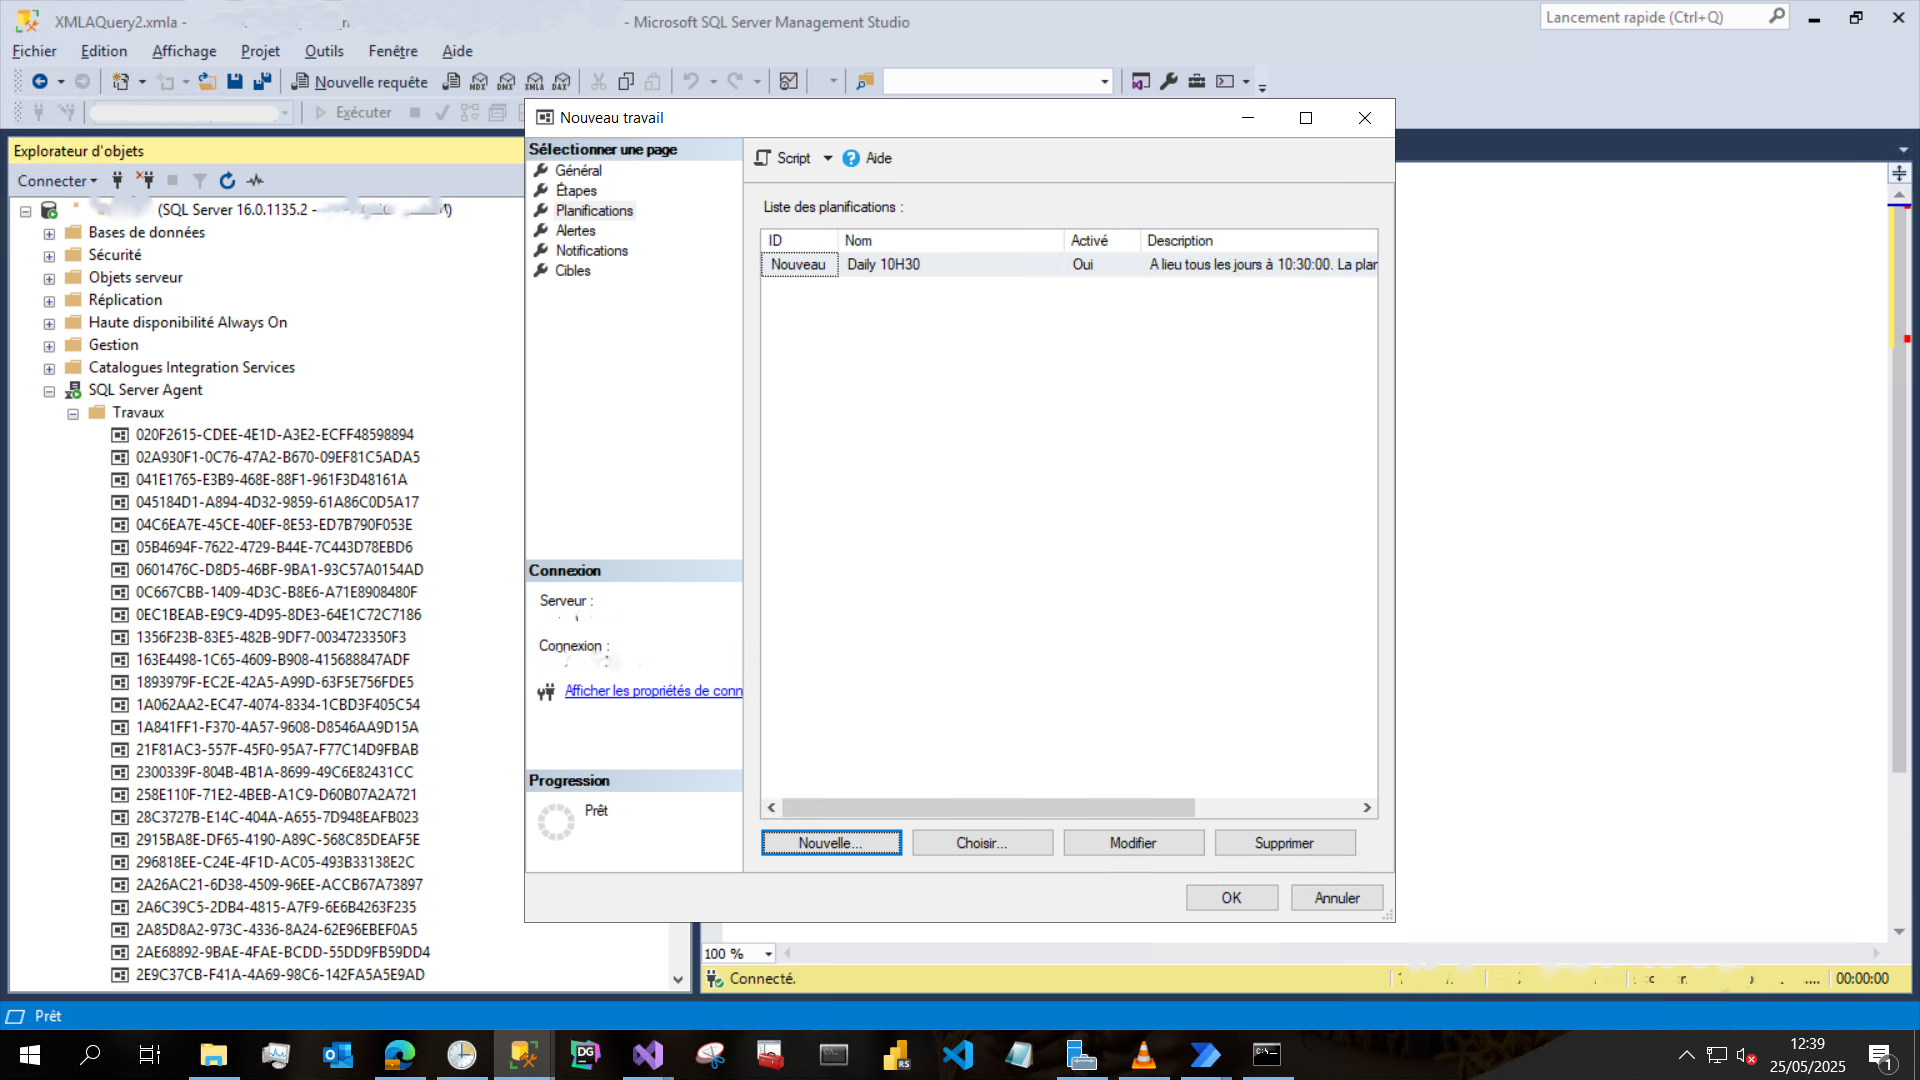The image size is (1920, 1080).
Task: Select the Général page
Action: (578, 171)
